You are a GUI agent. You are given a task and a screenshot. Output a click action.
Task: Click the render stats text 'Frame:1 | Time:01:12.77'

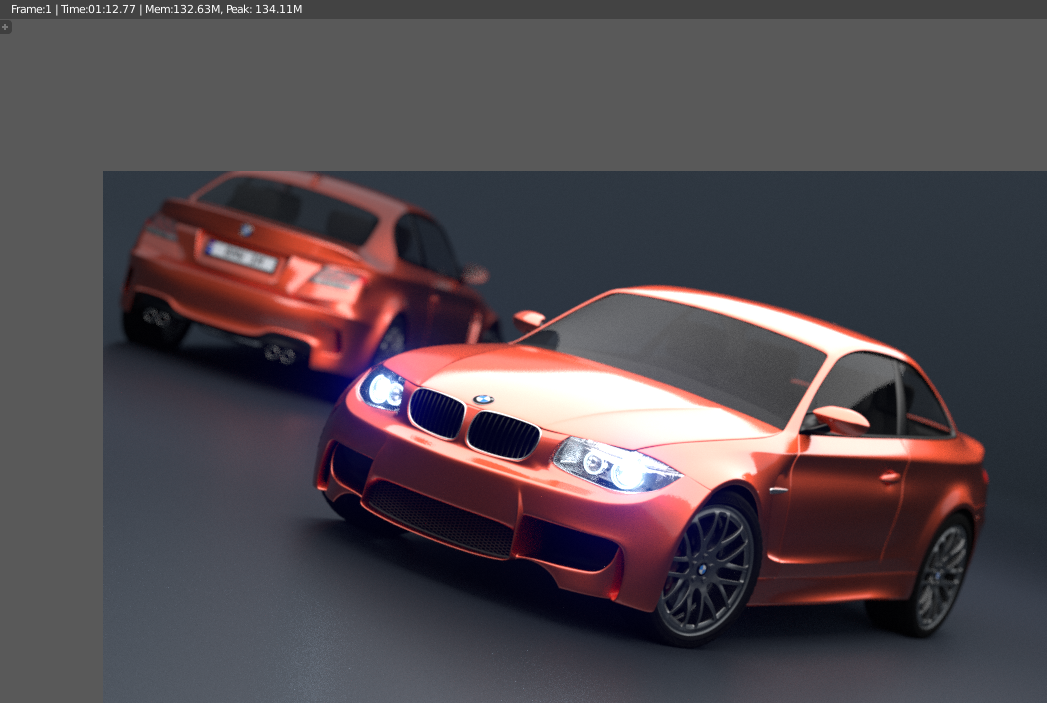pos(73,9)
